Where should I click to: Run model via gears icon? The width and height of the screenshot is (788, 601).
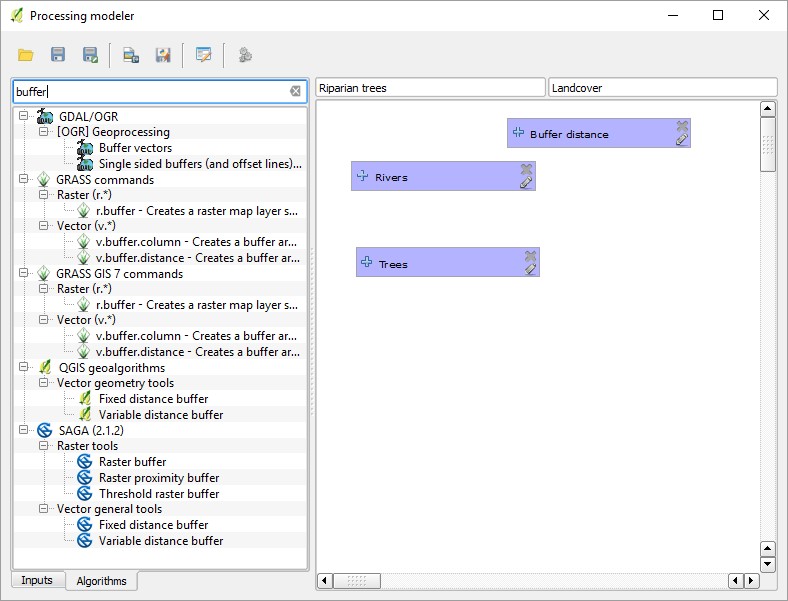[245, 54]
